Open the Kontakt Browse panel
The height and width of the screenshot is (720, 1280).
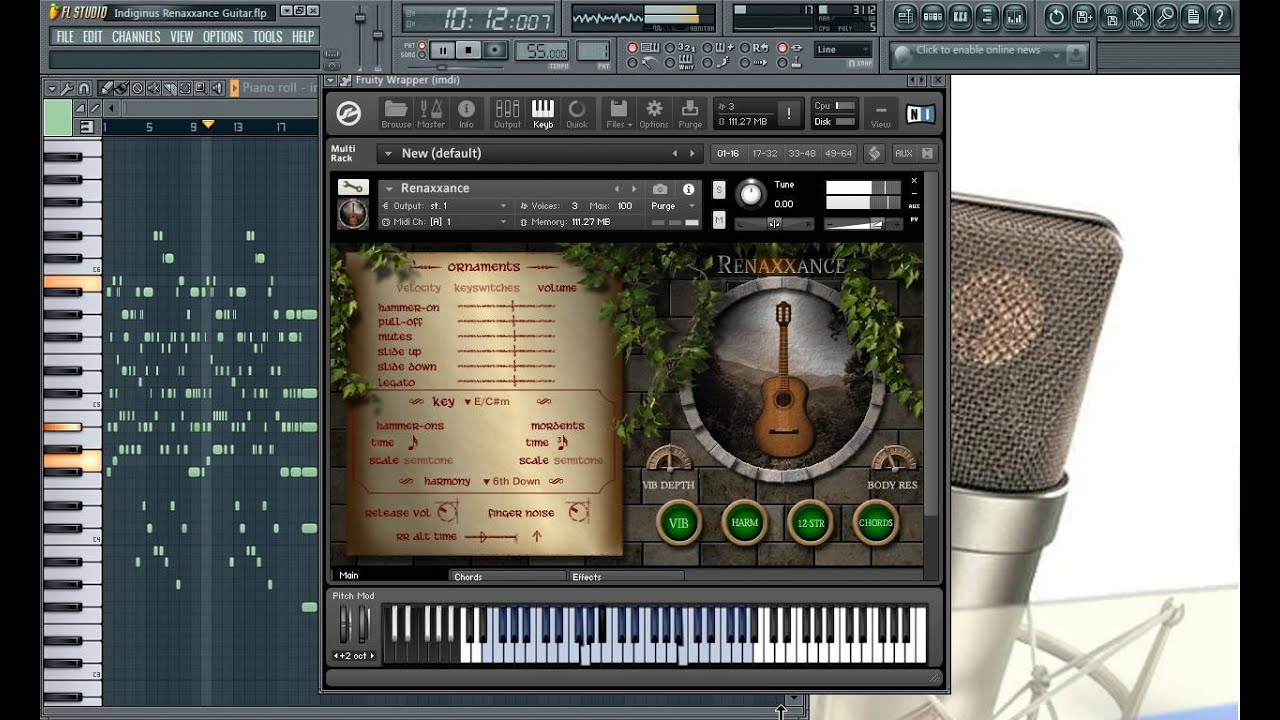[x=396, y=114]
